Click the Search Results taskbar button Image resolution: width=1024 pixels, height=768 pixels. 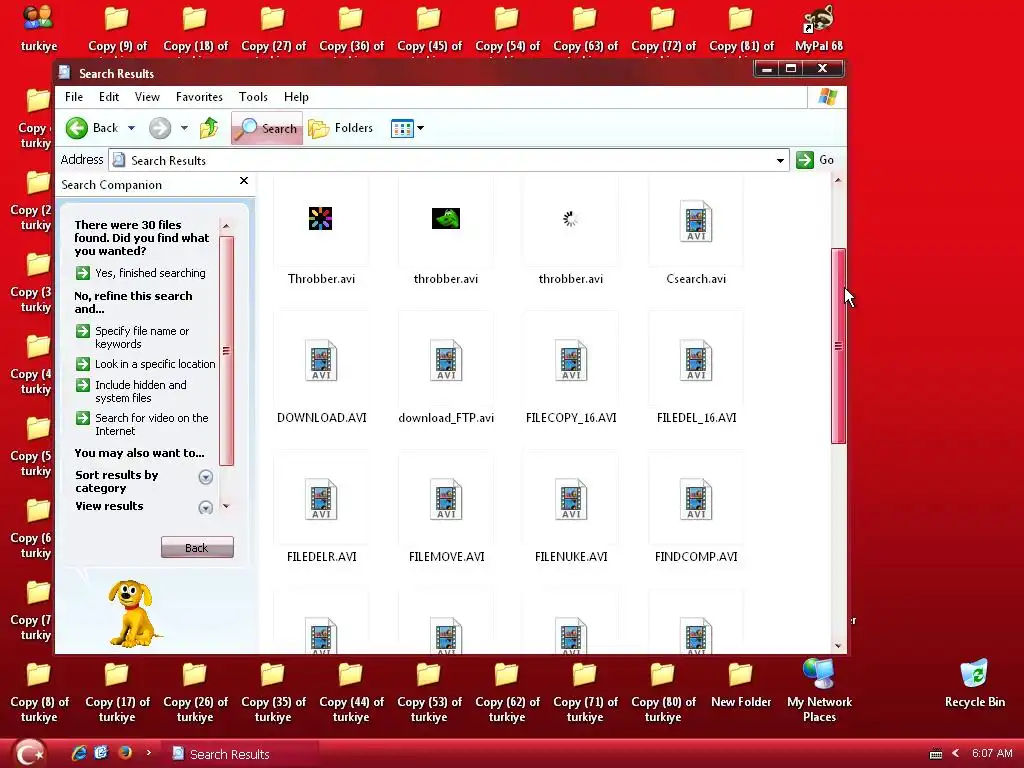(239, 754)
